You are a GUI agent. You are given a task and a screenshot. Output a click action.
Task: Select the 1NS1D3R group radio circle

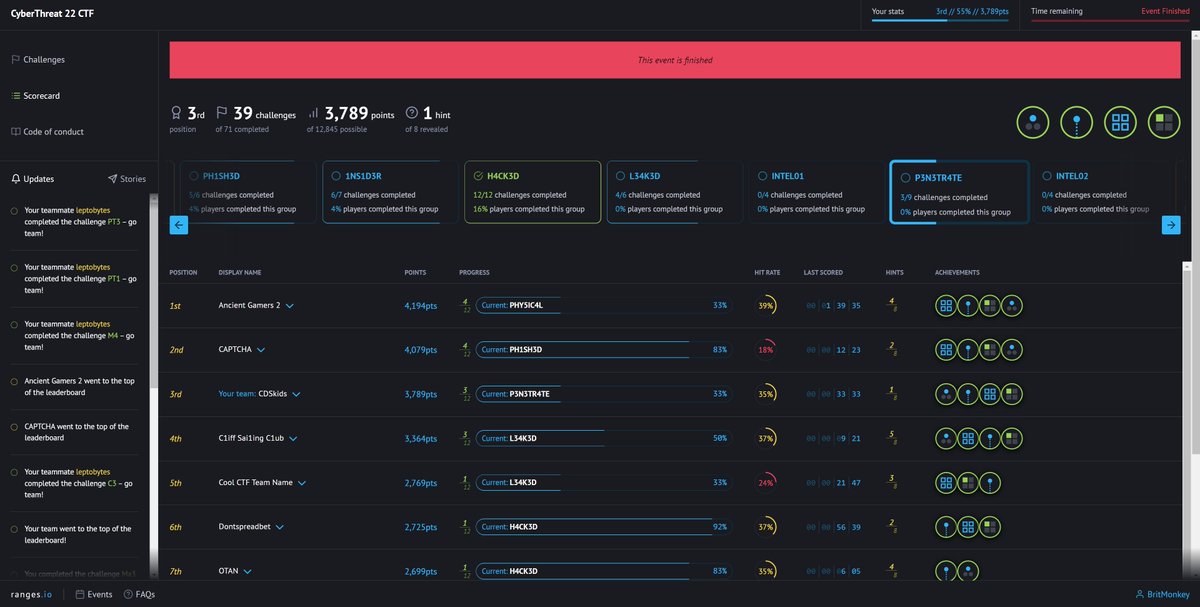tap(336, 176)
